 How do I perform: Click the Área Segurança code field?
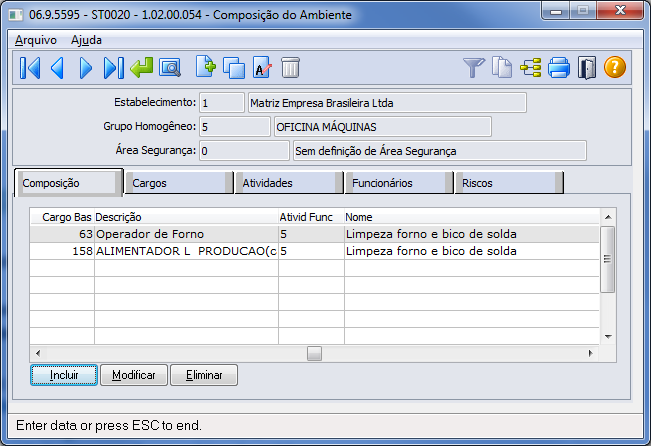[x=244, y=151]
